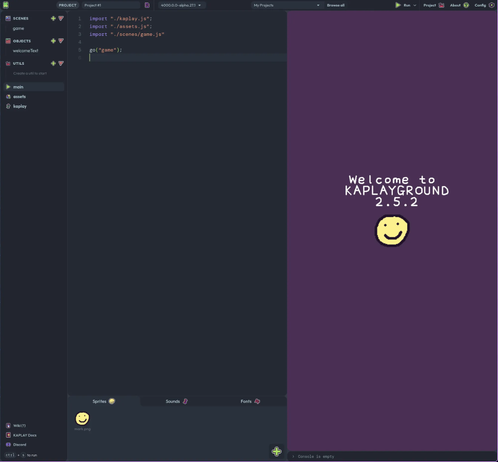The height and width of the screenshot is (462, 498).
Task: Click the smiley sprite in game preview
Action: 392,230
